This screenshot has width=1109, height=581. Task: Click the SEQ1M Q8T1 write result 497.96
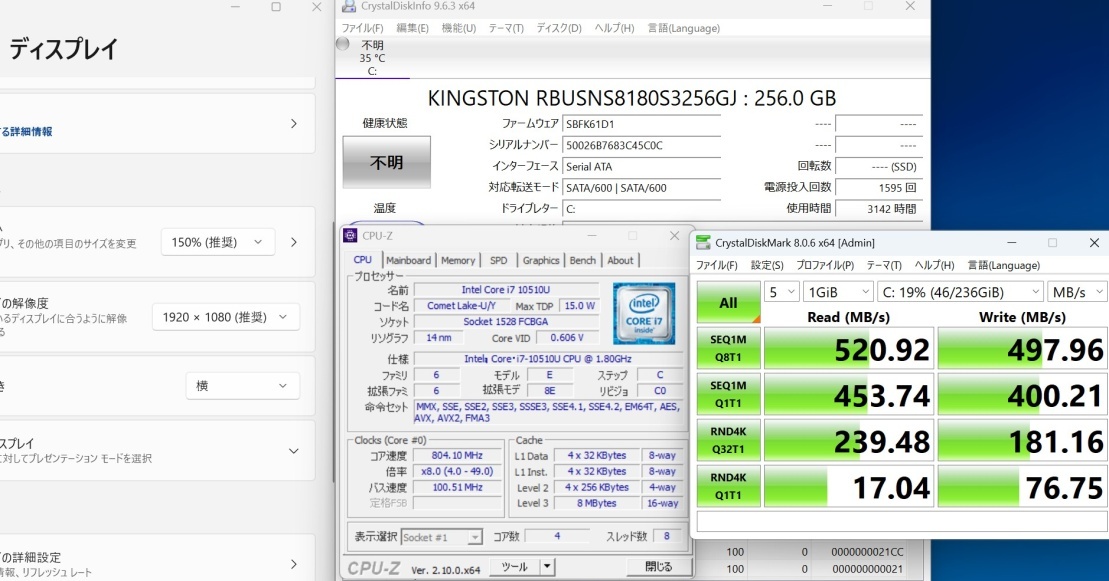[x=1023, y=349]
